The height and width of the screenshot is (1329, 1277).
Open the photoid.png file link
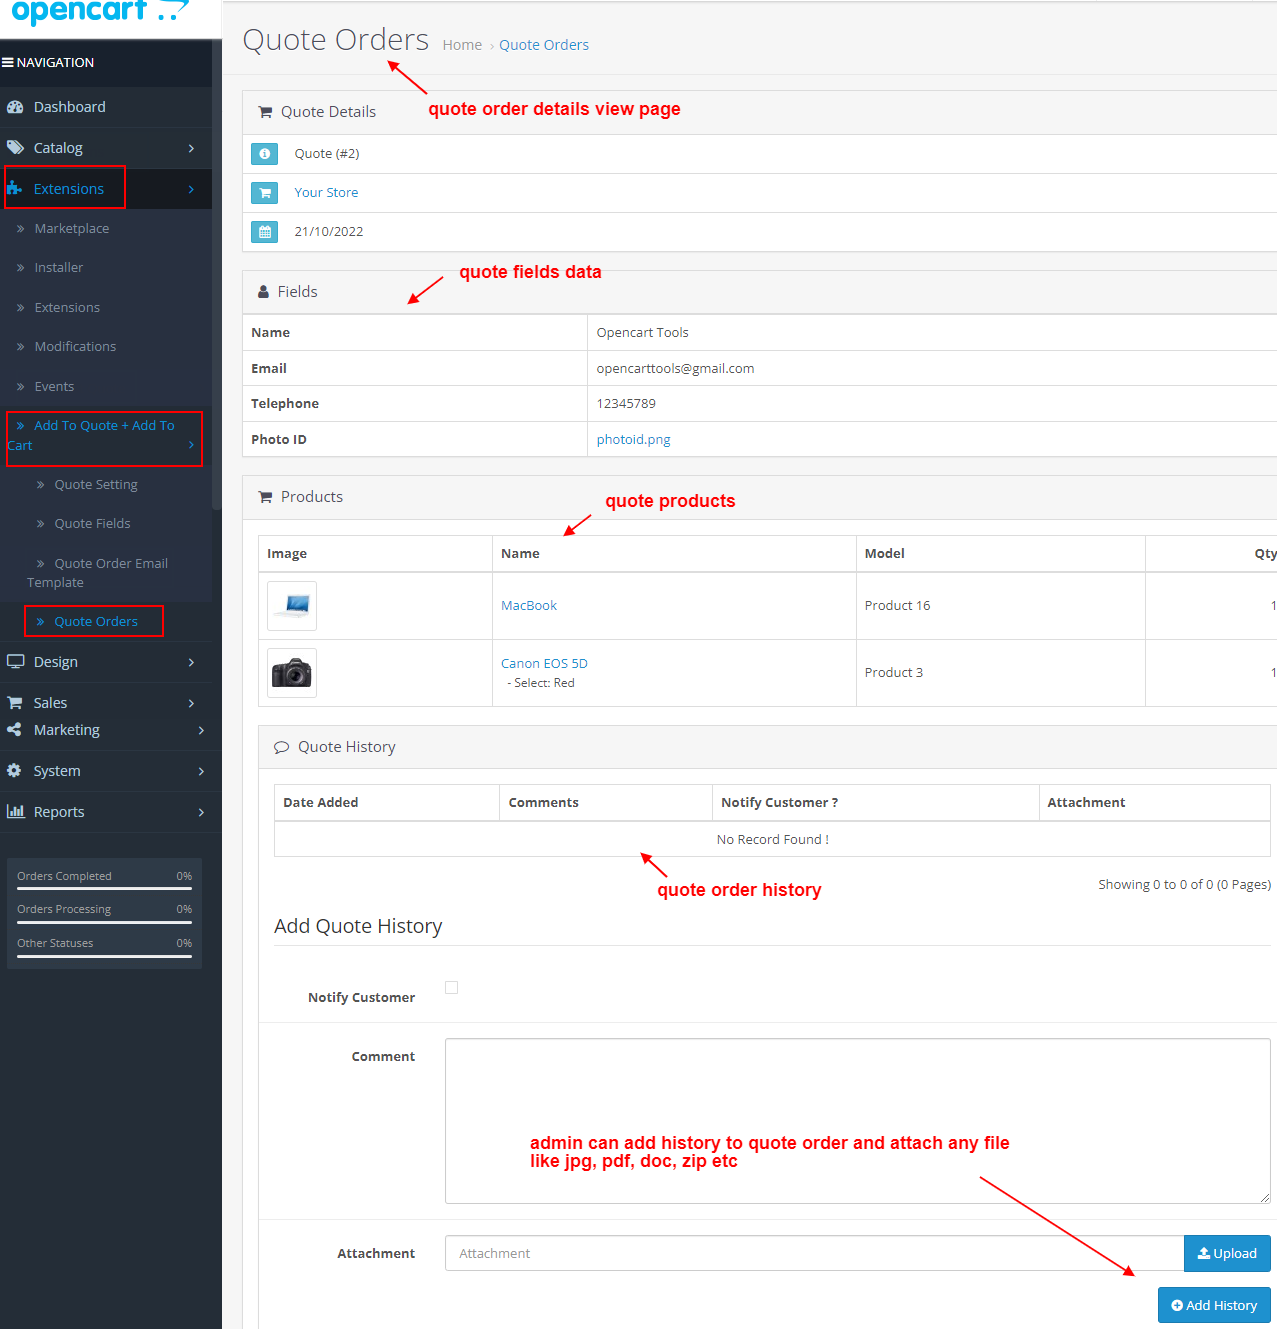click(x=633, y=440)
